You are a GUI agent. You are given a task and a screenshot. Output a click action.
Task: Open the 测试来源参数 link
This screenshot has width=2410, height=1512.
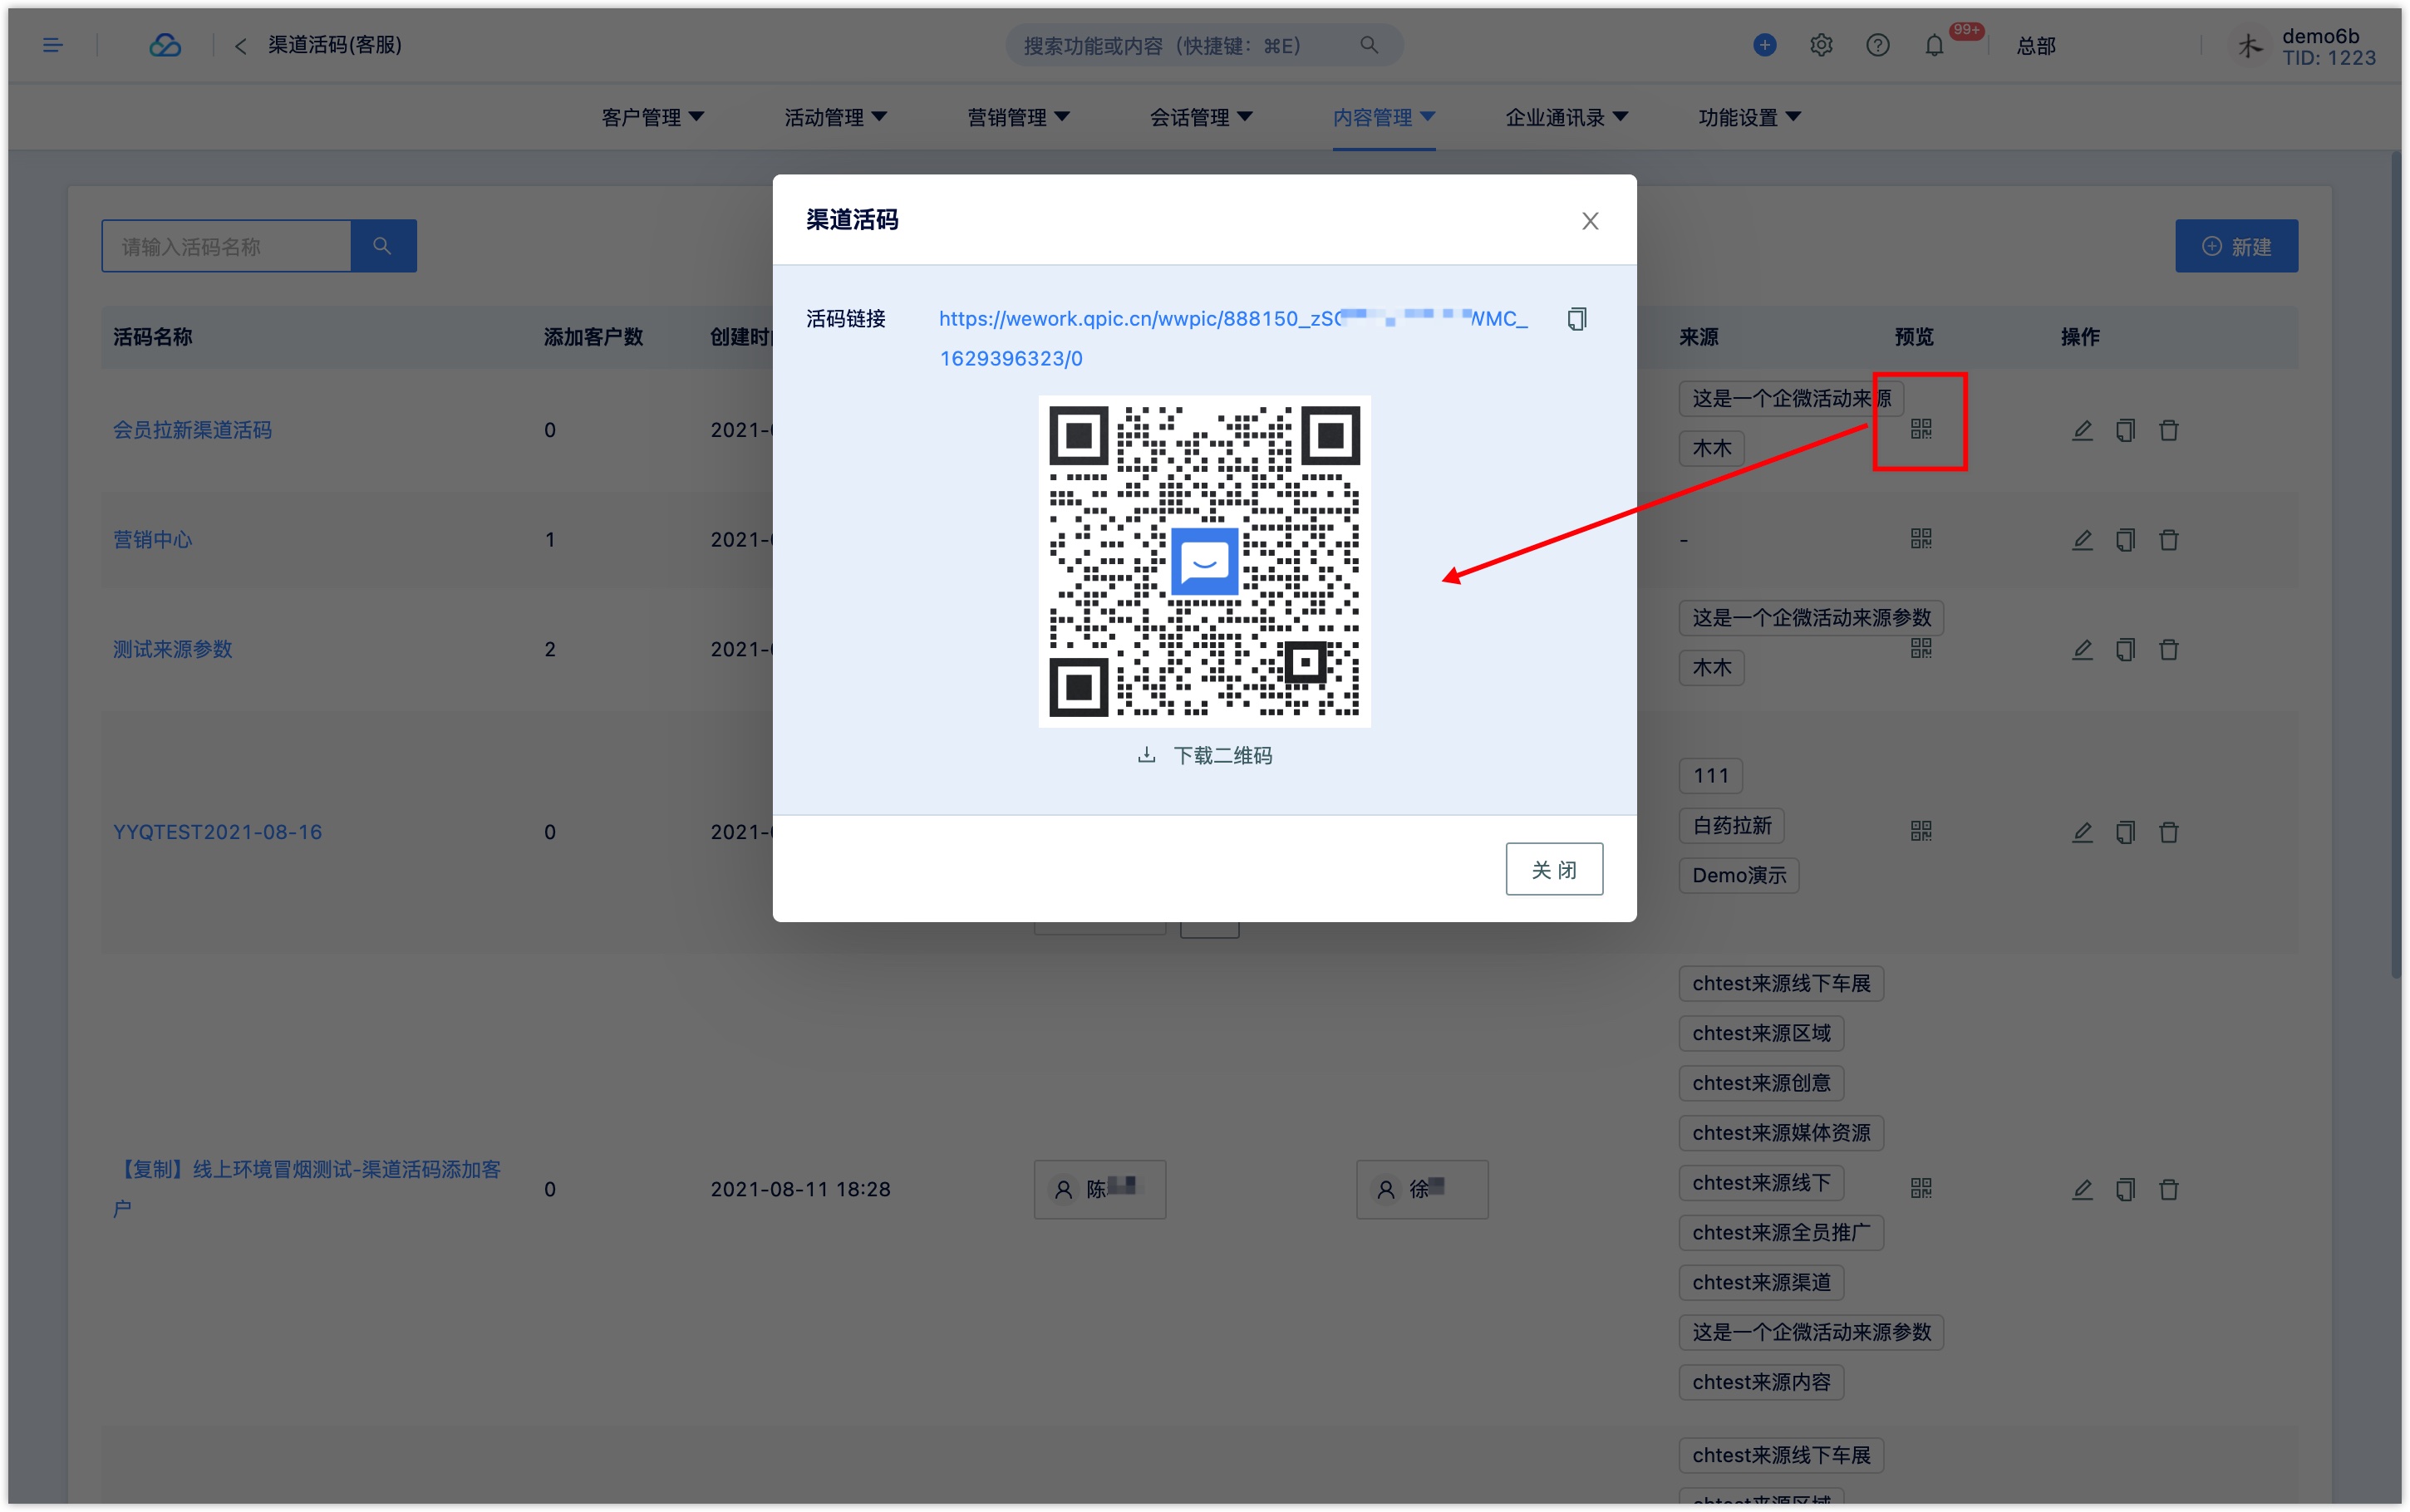[x=172, y=650]
